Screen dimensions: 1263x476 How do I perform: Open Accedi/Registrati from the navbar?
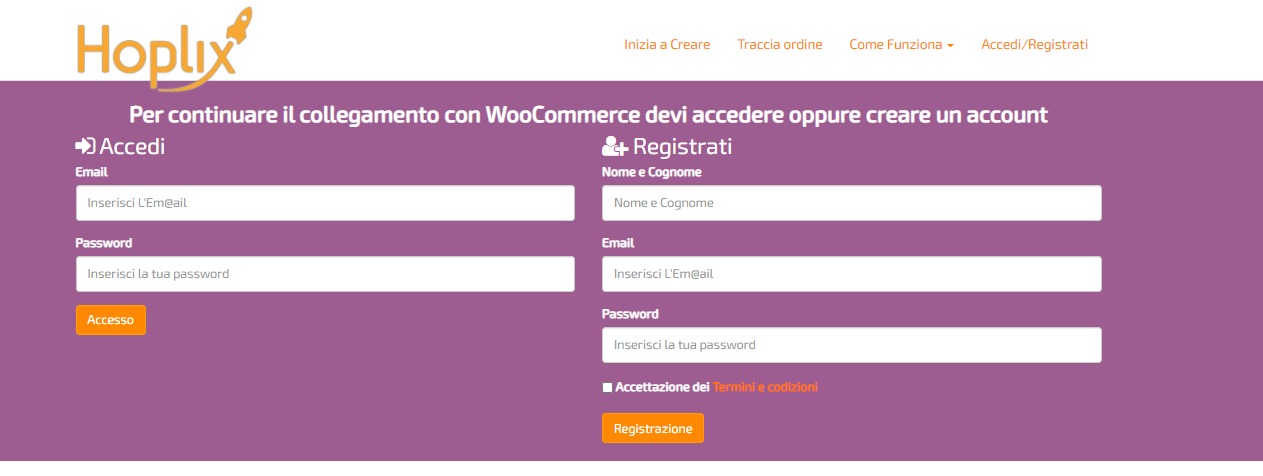[1034, 44]
